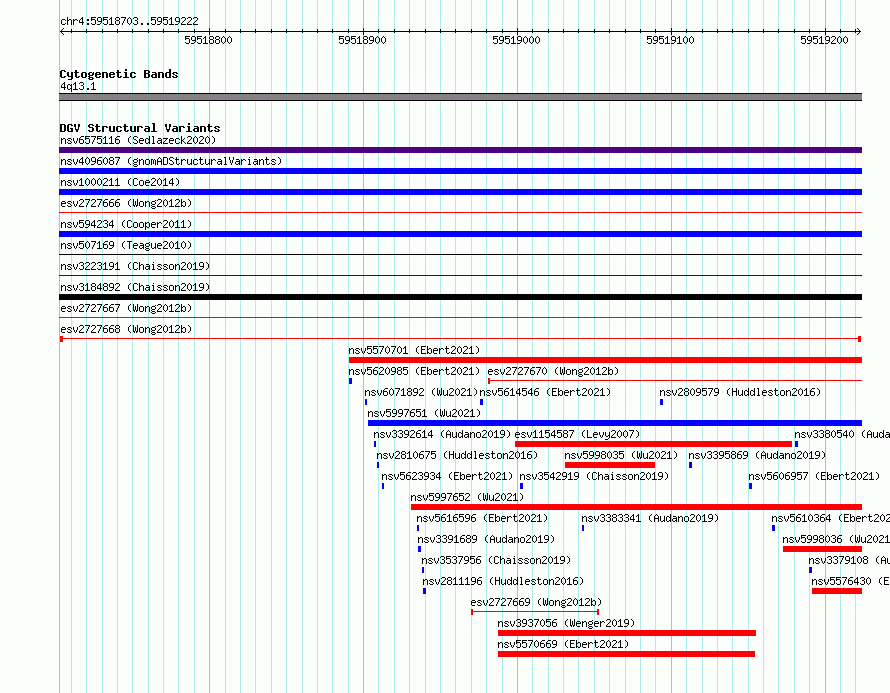
Task: Click red bar of nsv5998036
Action: click(822, 549)
